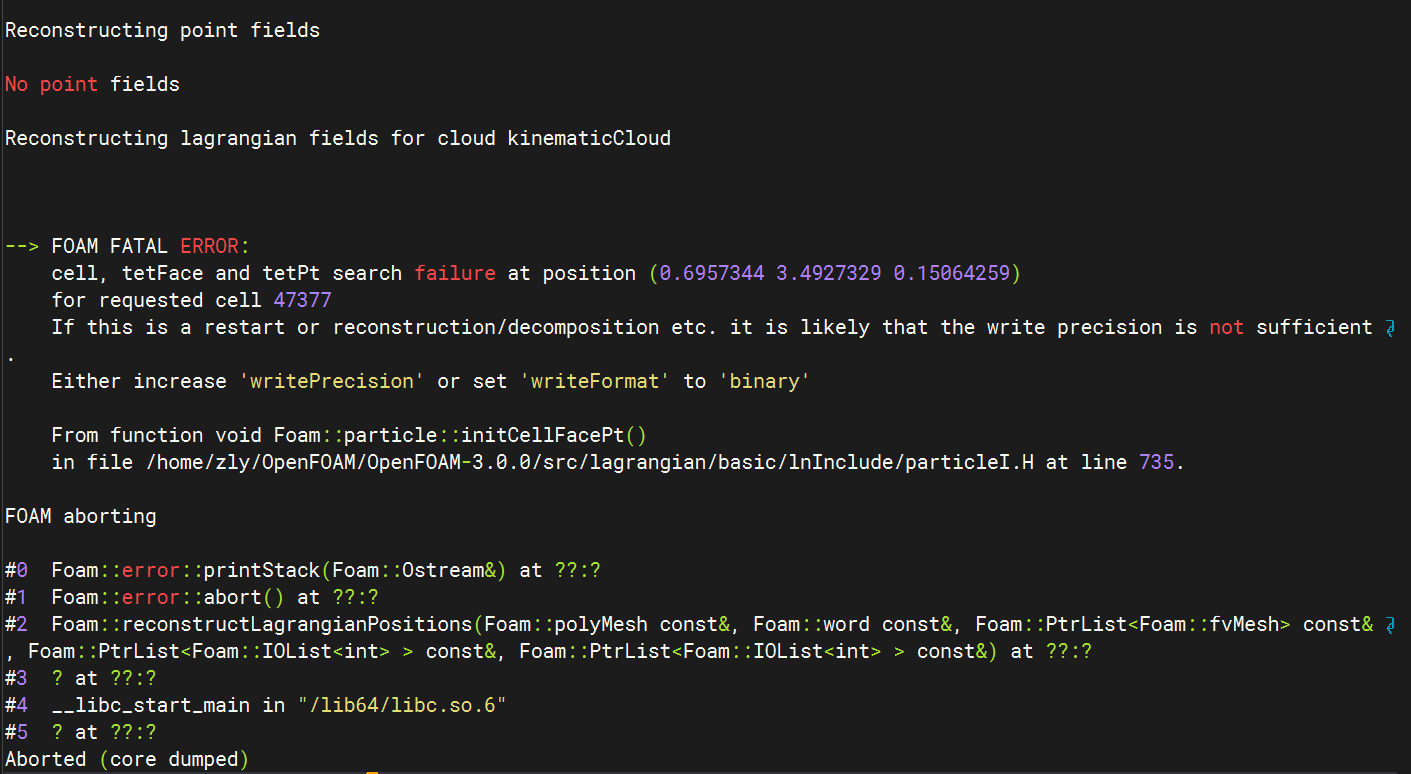Screen dimensions: 1411x774
Task: Click the wrap marker ending stack frame #2
Action: coord(1389,625)
